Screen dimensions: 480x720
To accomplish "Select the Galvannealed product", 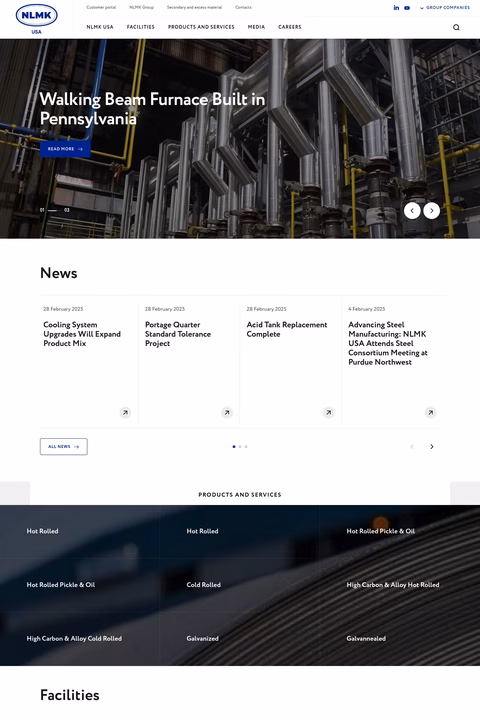I will 366,639.
